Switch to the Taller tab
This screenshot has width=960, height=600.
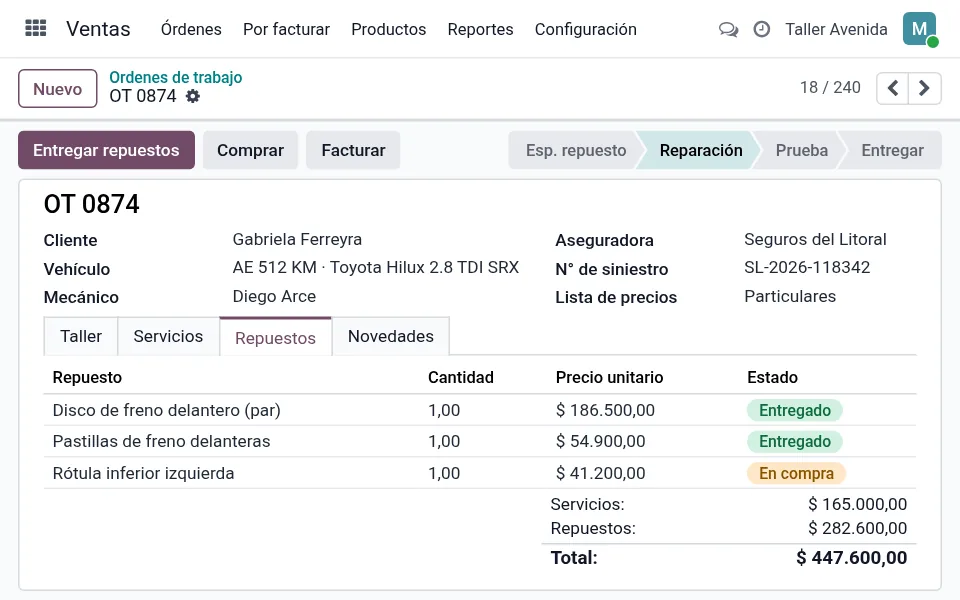[81, 336]
